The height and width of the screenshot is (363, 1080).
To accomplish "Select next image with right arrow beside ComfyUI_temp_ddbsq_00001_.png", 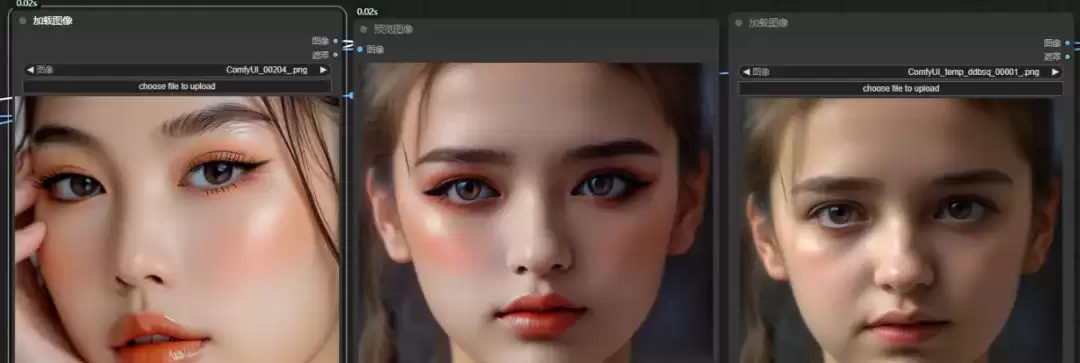I will point(1055,72).
